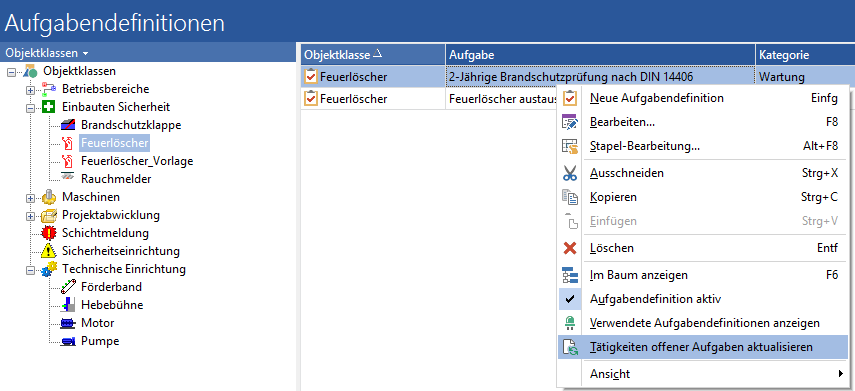This screenshot has height=391, width=855.
Task: Click the root Objektklassen shapes icon
Action: [31, 71]
